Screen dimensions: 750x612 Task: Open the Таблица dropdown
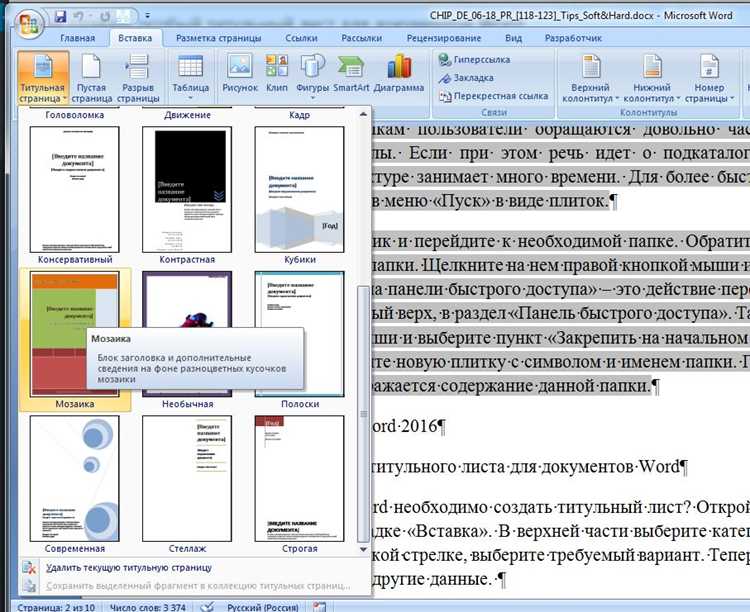(190, 78)
